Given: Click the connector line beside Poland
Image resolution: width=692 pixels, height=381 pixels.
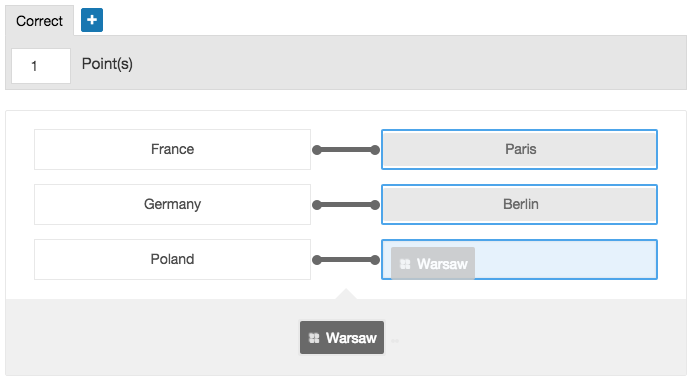Looking at the screenshot, I should [346, 260].
